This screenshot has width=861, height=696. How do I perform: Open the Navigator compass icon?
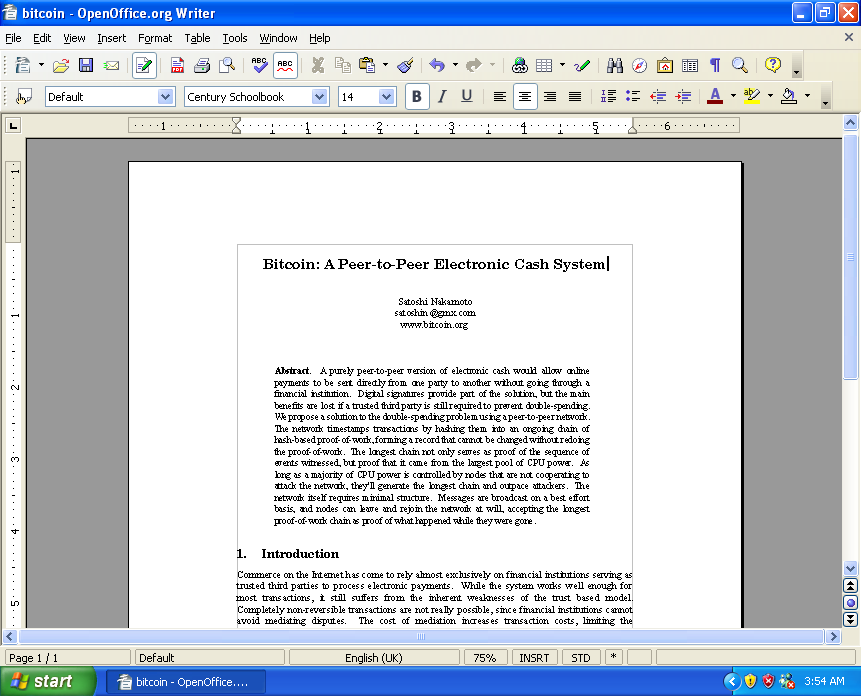point(639,65)
